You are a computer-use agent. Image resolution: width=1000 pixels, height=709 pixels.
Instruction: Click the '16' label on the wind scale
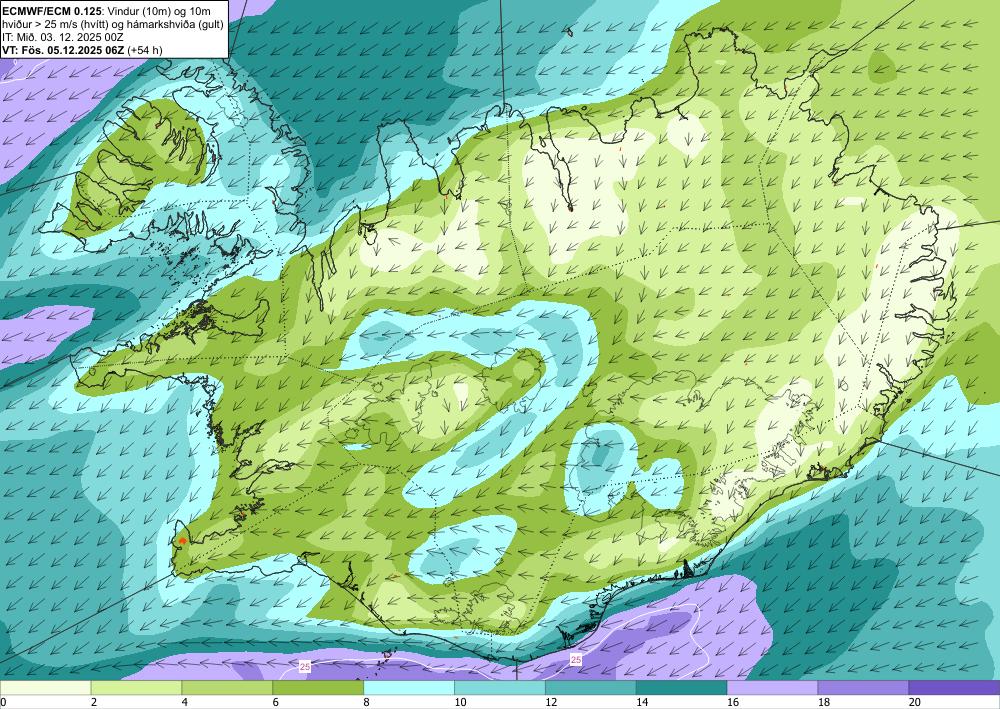tap(733, 702)
